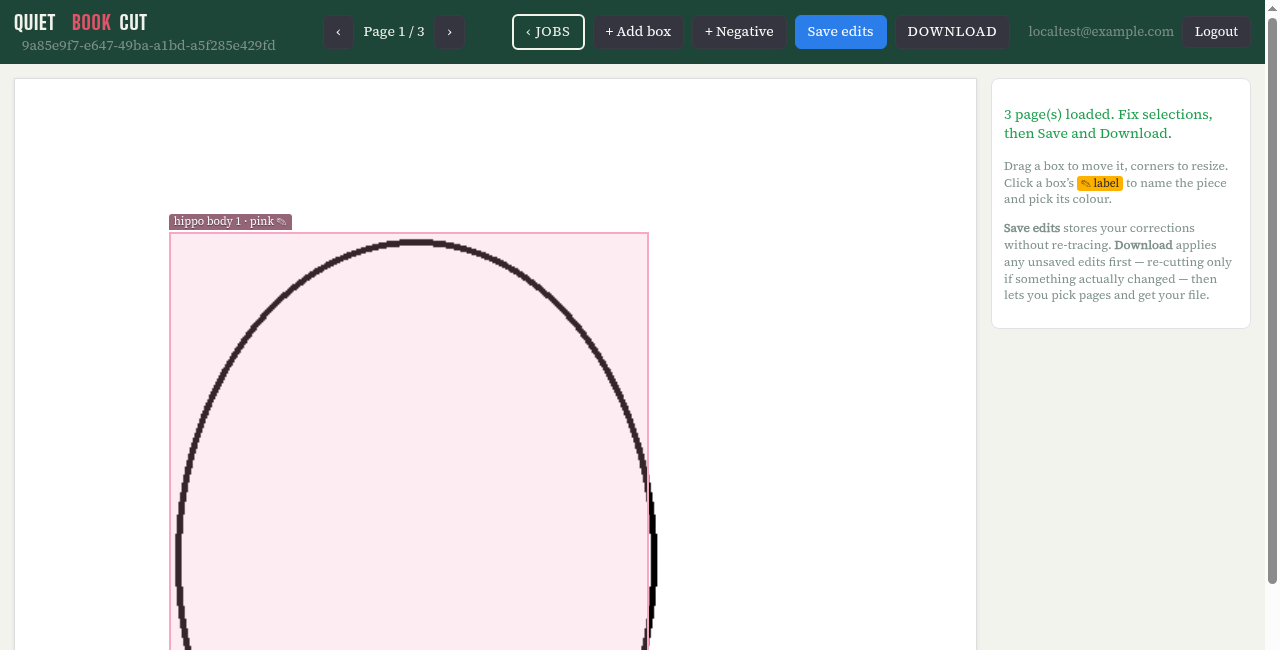
Task: Click the localtest@example.com account text
Action: (1101, 32)
